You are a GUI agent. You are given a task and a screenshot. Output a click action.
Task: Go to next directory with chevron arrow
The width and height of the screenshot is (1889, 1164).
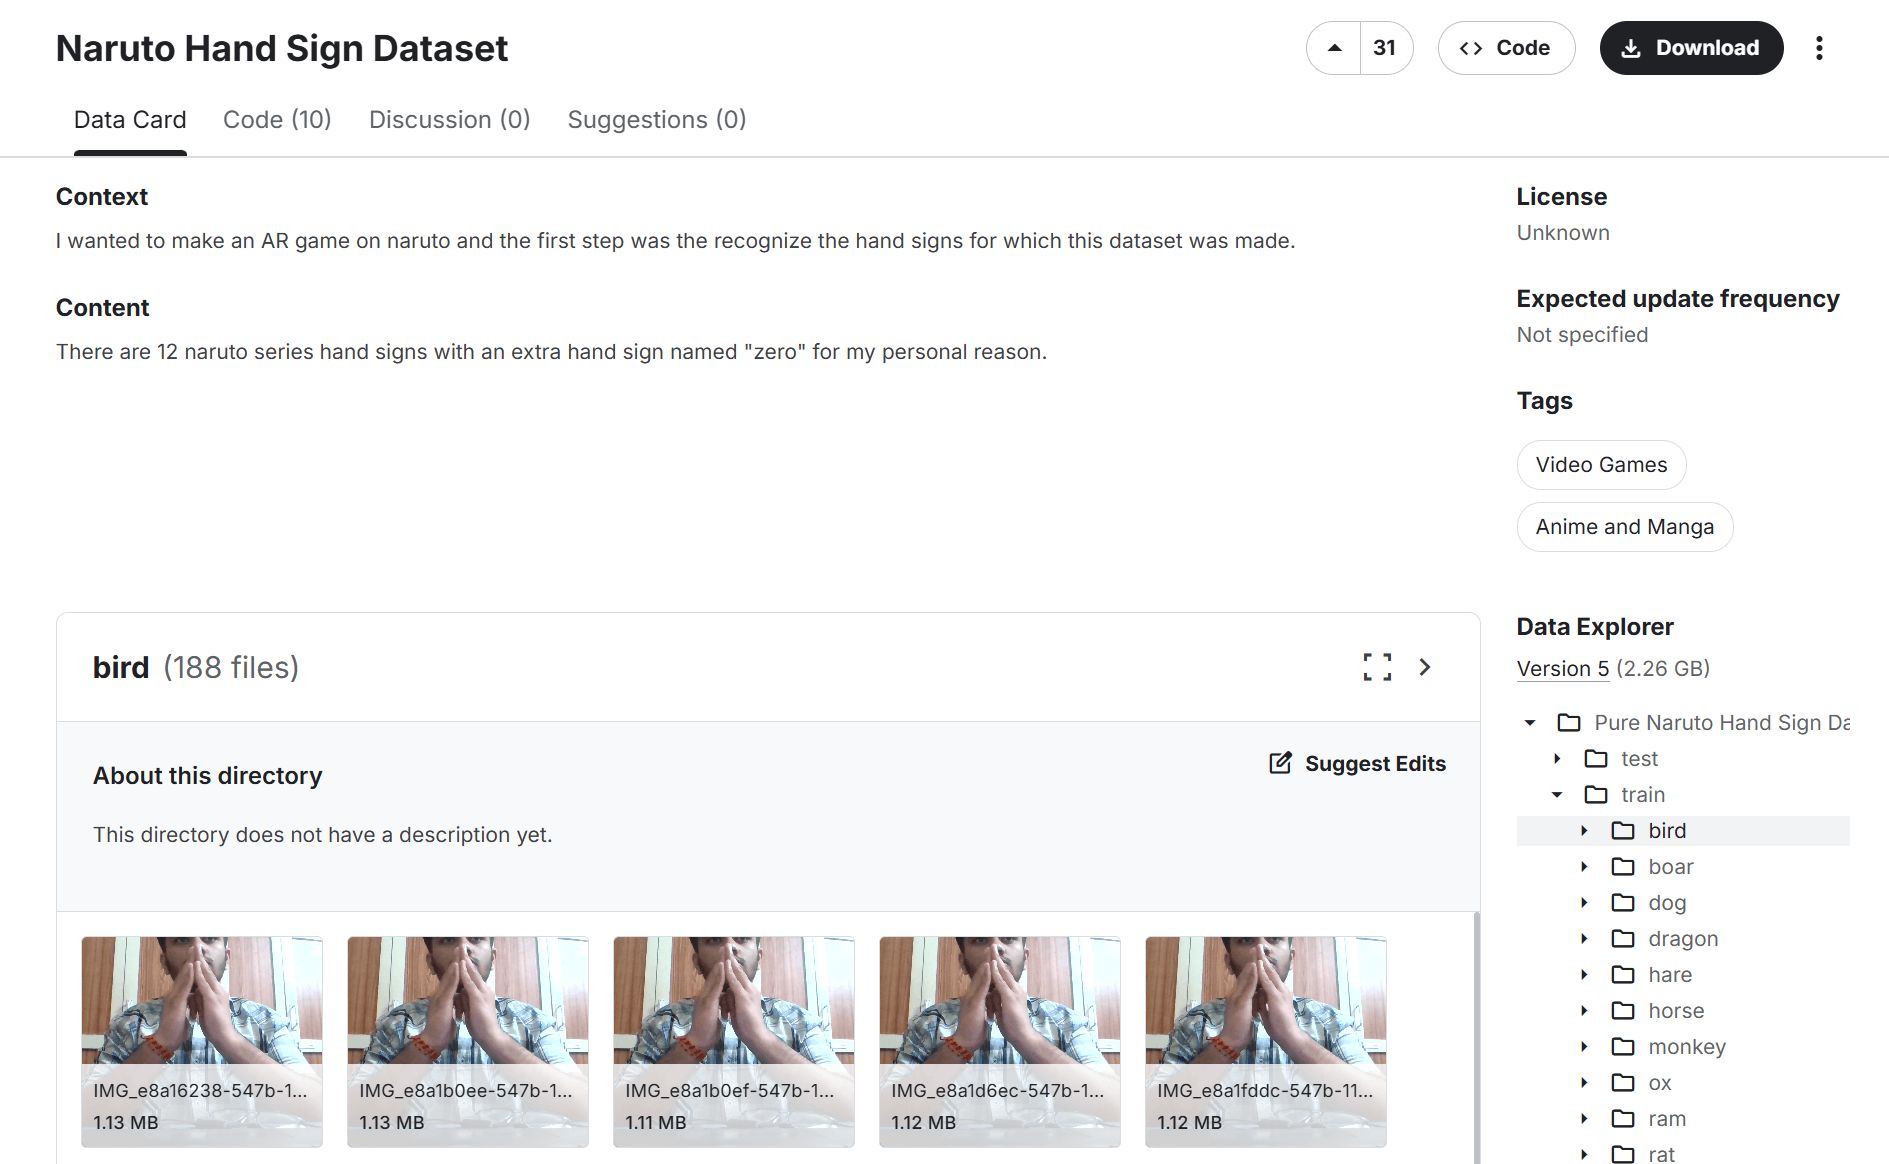point(1425,667)
